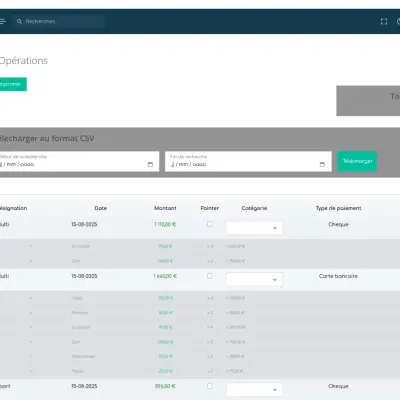Viewport: 400px width, 400px height.
Task: Click Carte bancaire payment type text
Action: pos(338,276)
